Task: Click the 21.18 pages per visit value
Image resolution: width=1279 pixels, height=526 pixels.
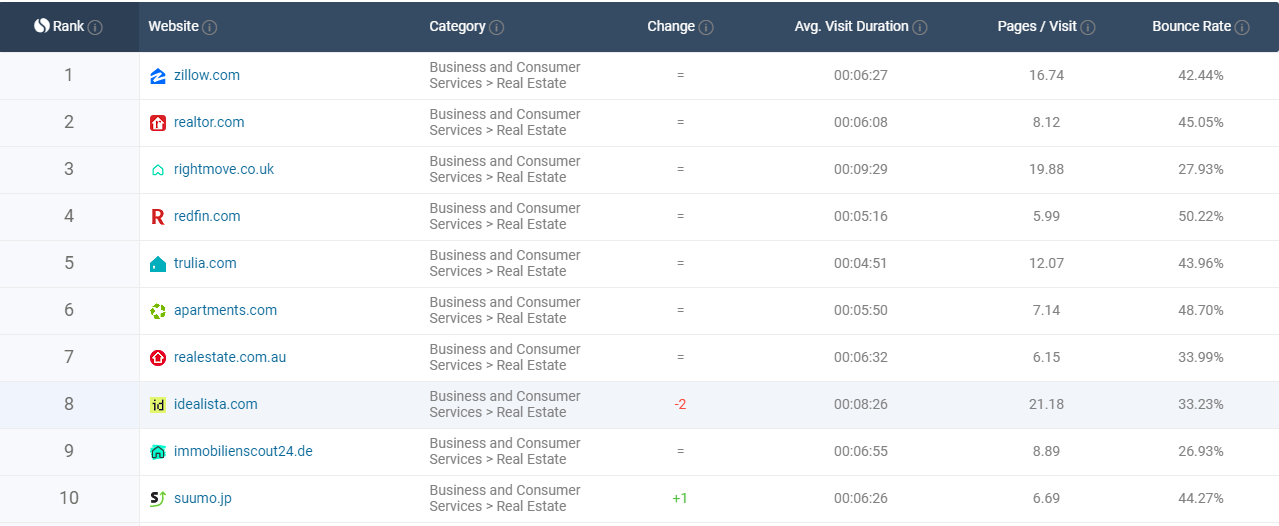Action: (1046, 404)
